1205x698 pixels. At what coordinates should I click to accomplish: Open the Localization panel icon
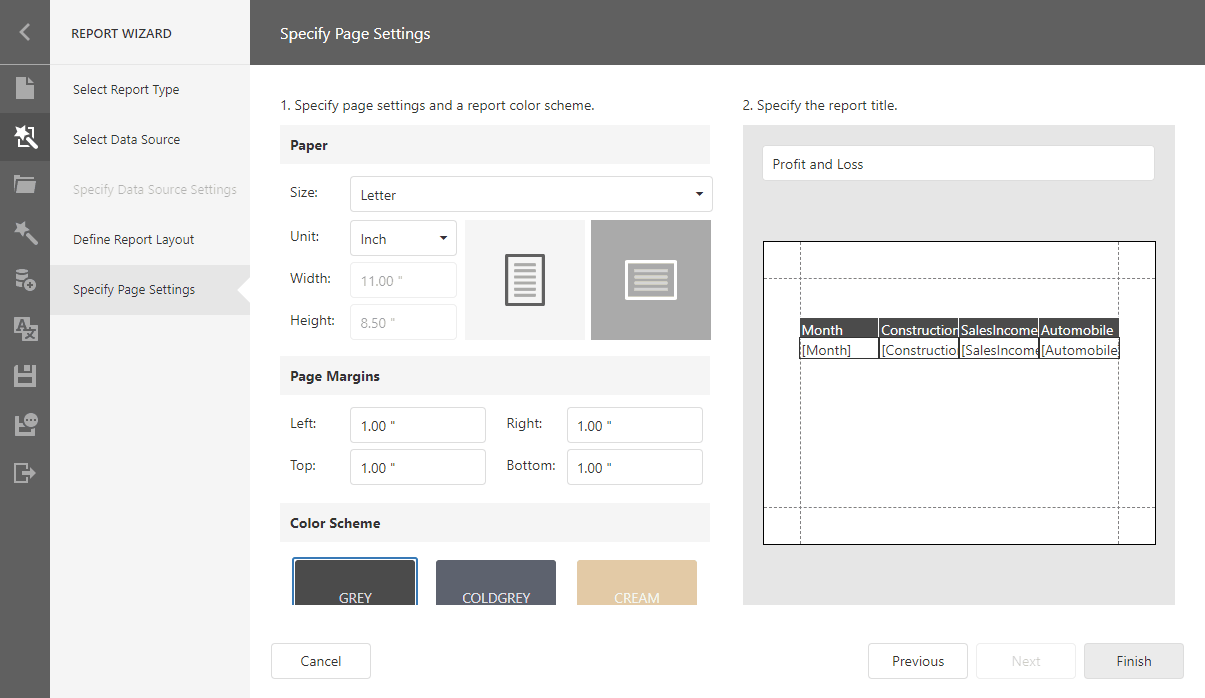tap(24, 329)
